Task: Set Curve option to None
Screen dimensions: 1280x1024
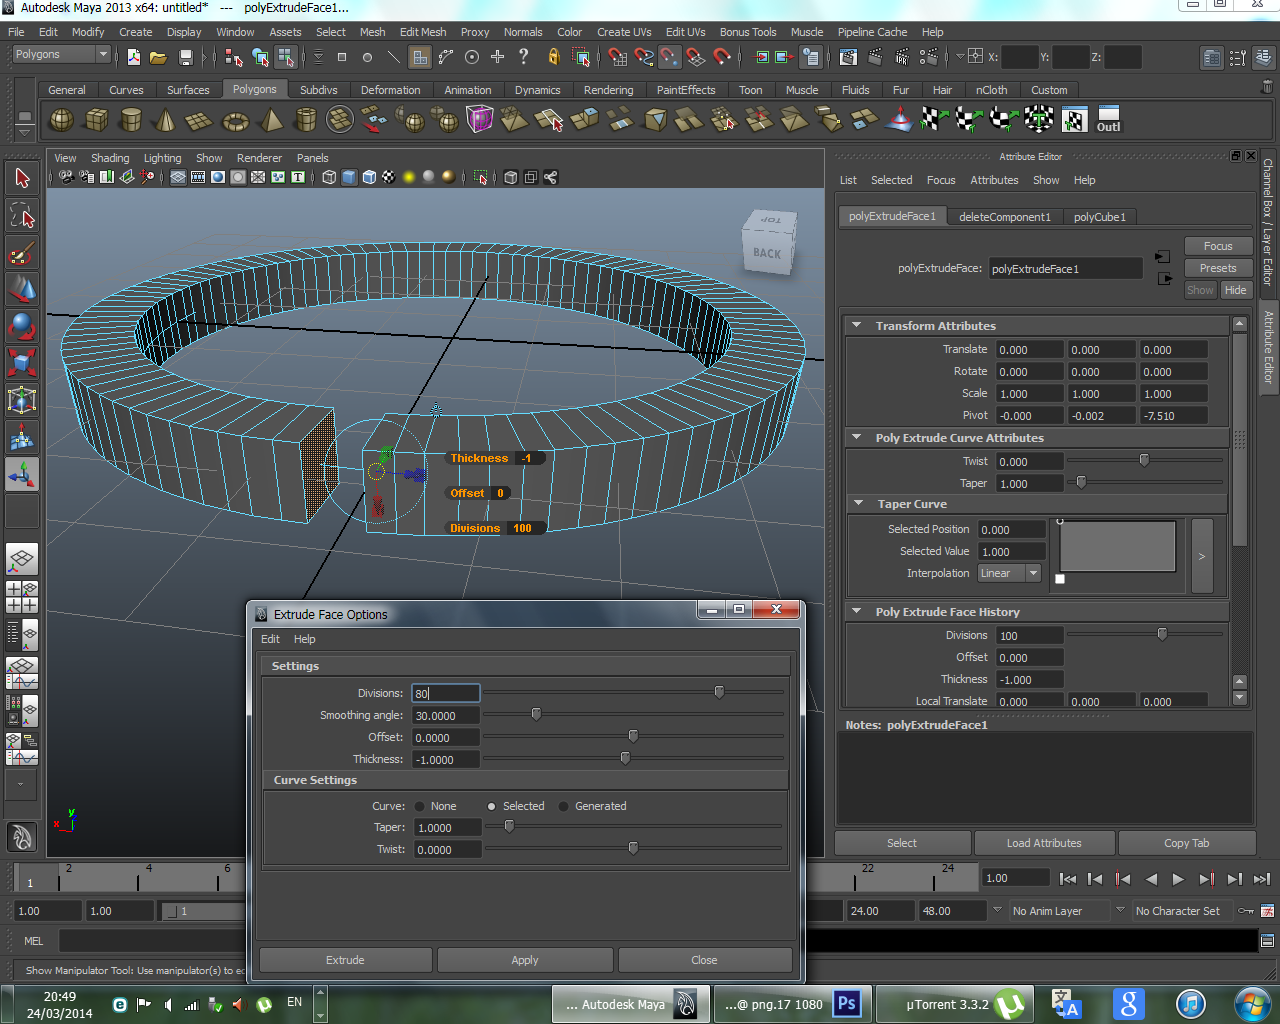Action: tap(420, 806)
